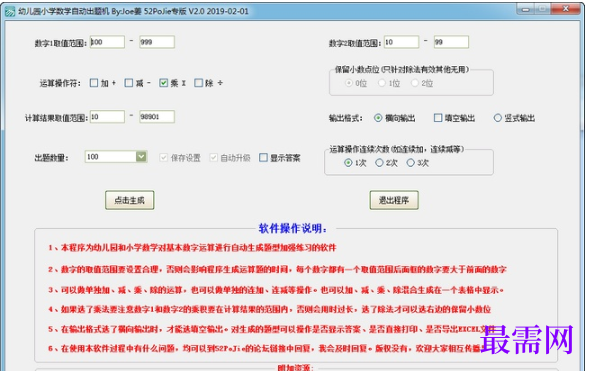Select the 0位 decimal radio button
The height and width of the screenshot is (371, 592).
click(349, 83)
